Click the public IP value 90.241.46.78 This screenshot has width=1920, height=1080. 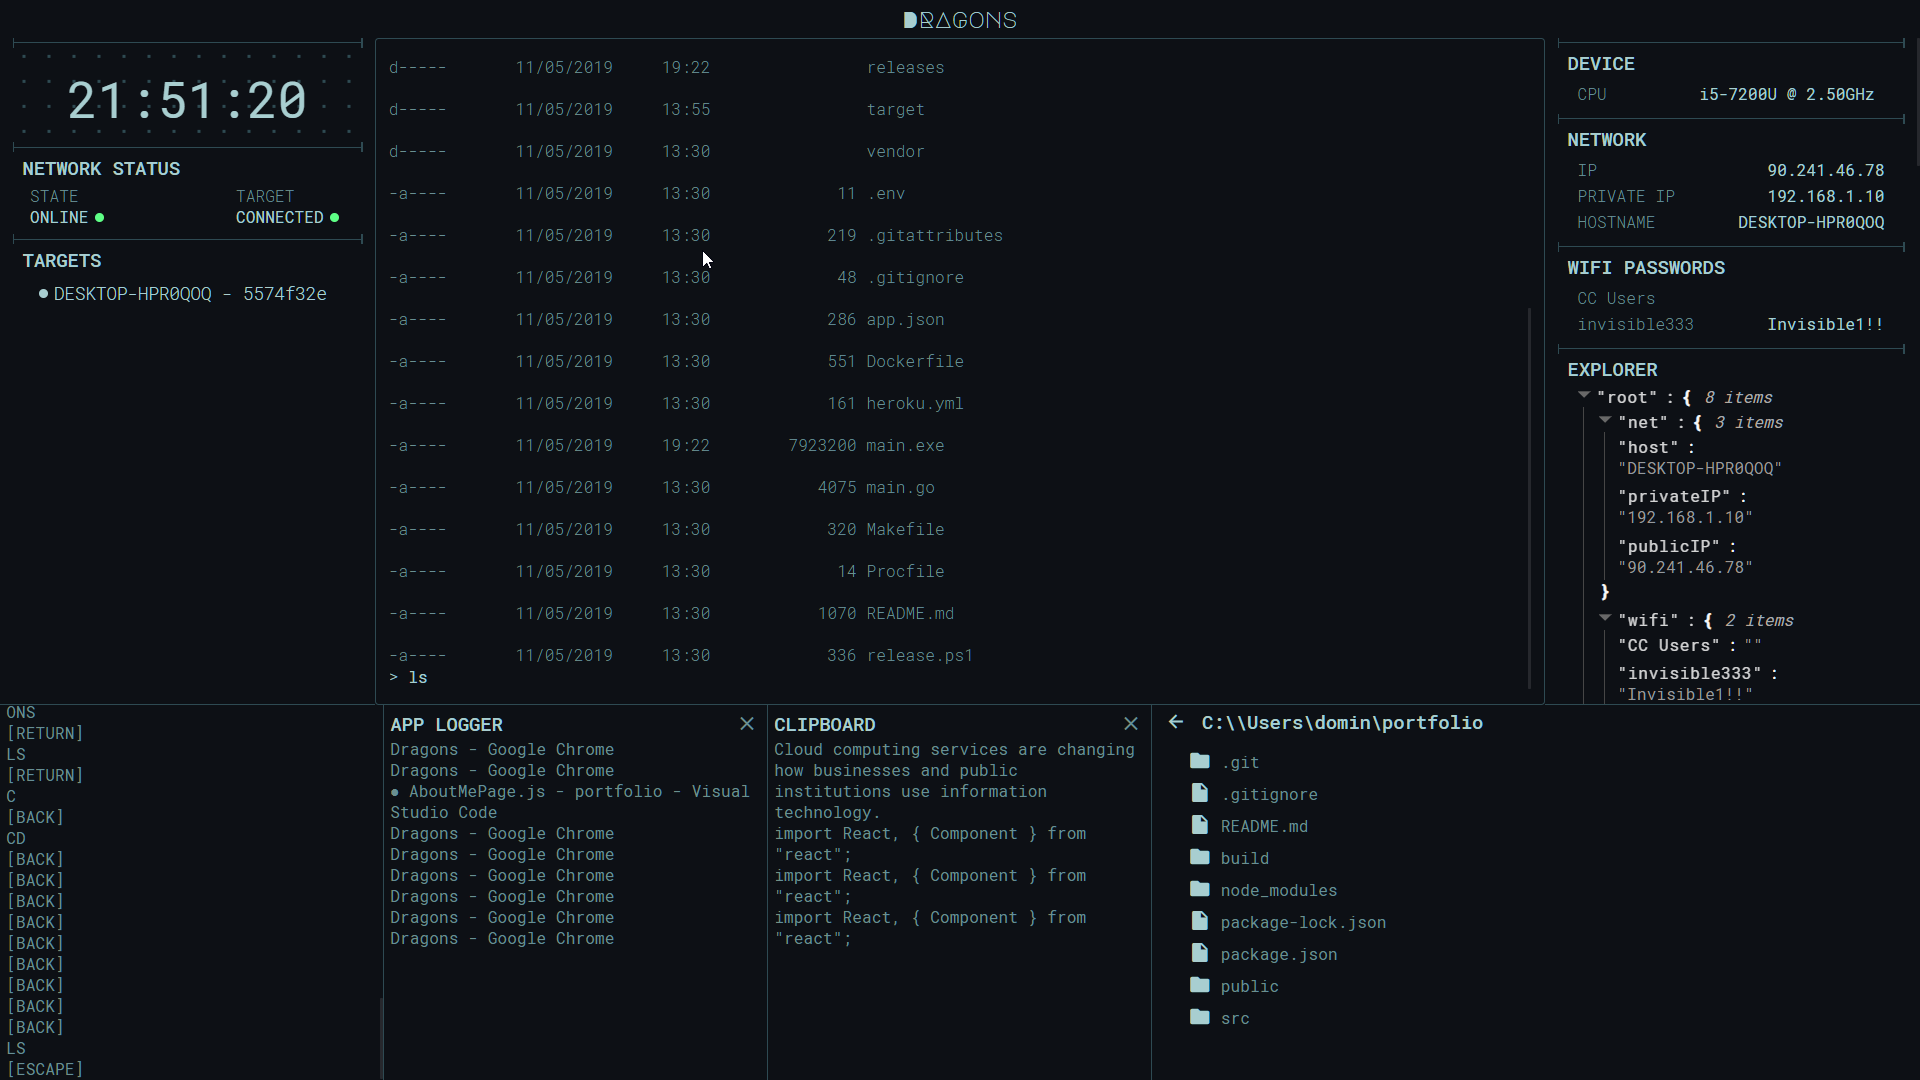1825,171
